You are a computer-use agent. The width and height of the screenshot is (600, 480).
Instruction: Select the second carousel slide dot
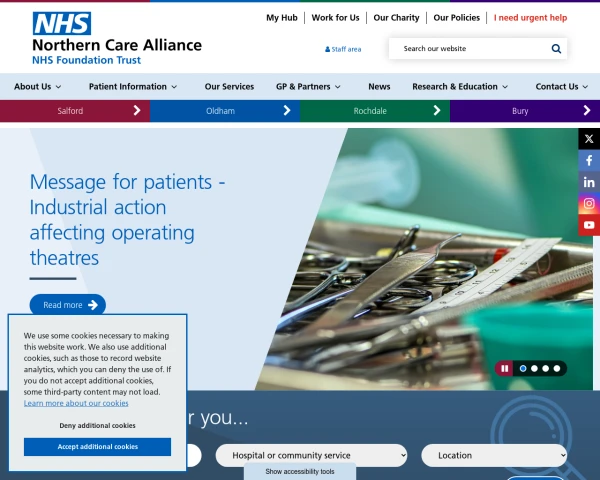[534, 368]
